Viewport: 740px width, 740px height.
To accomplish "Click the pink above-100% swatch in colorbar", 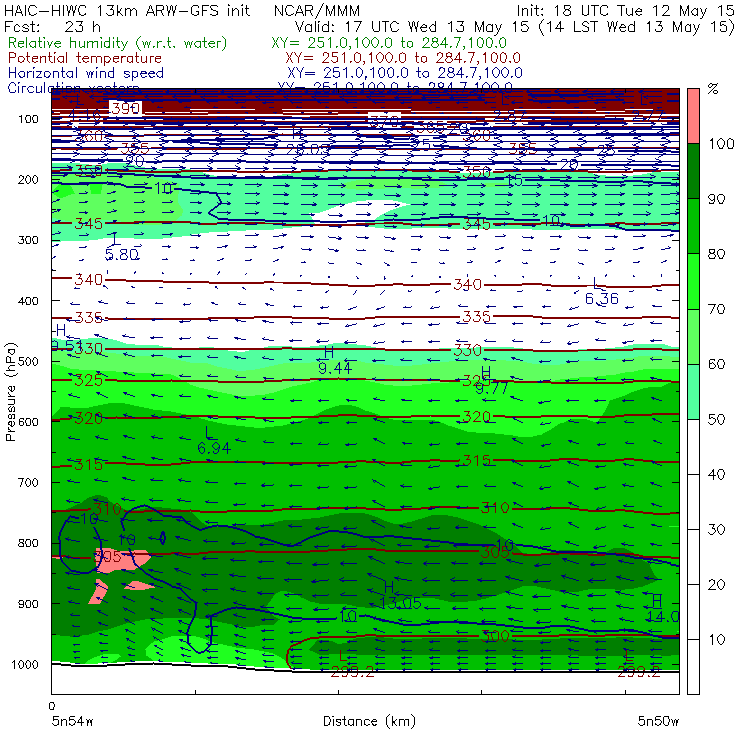I will coord(693,116).
